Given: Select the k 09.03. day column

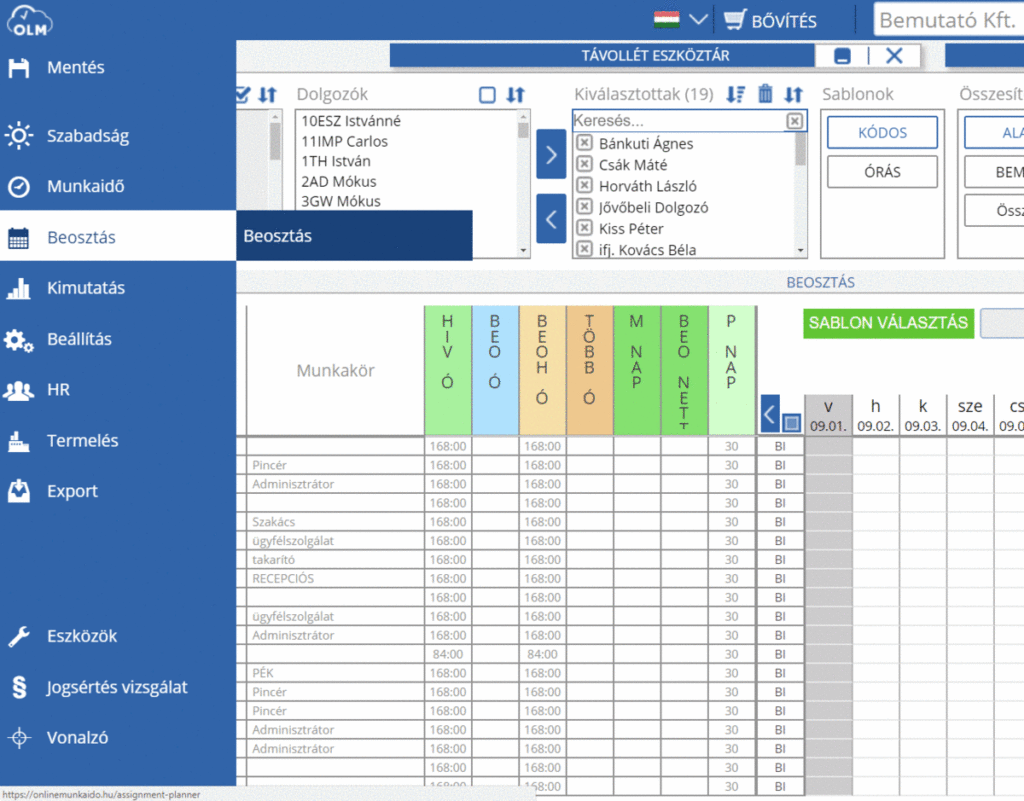Looking at the screenshot, I should tap(923, 415).
